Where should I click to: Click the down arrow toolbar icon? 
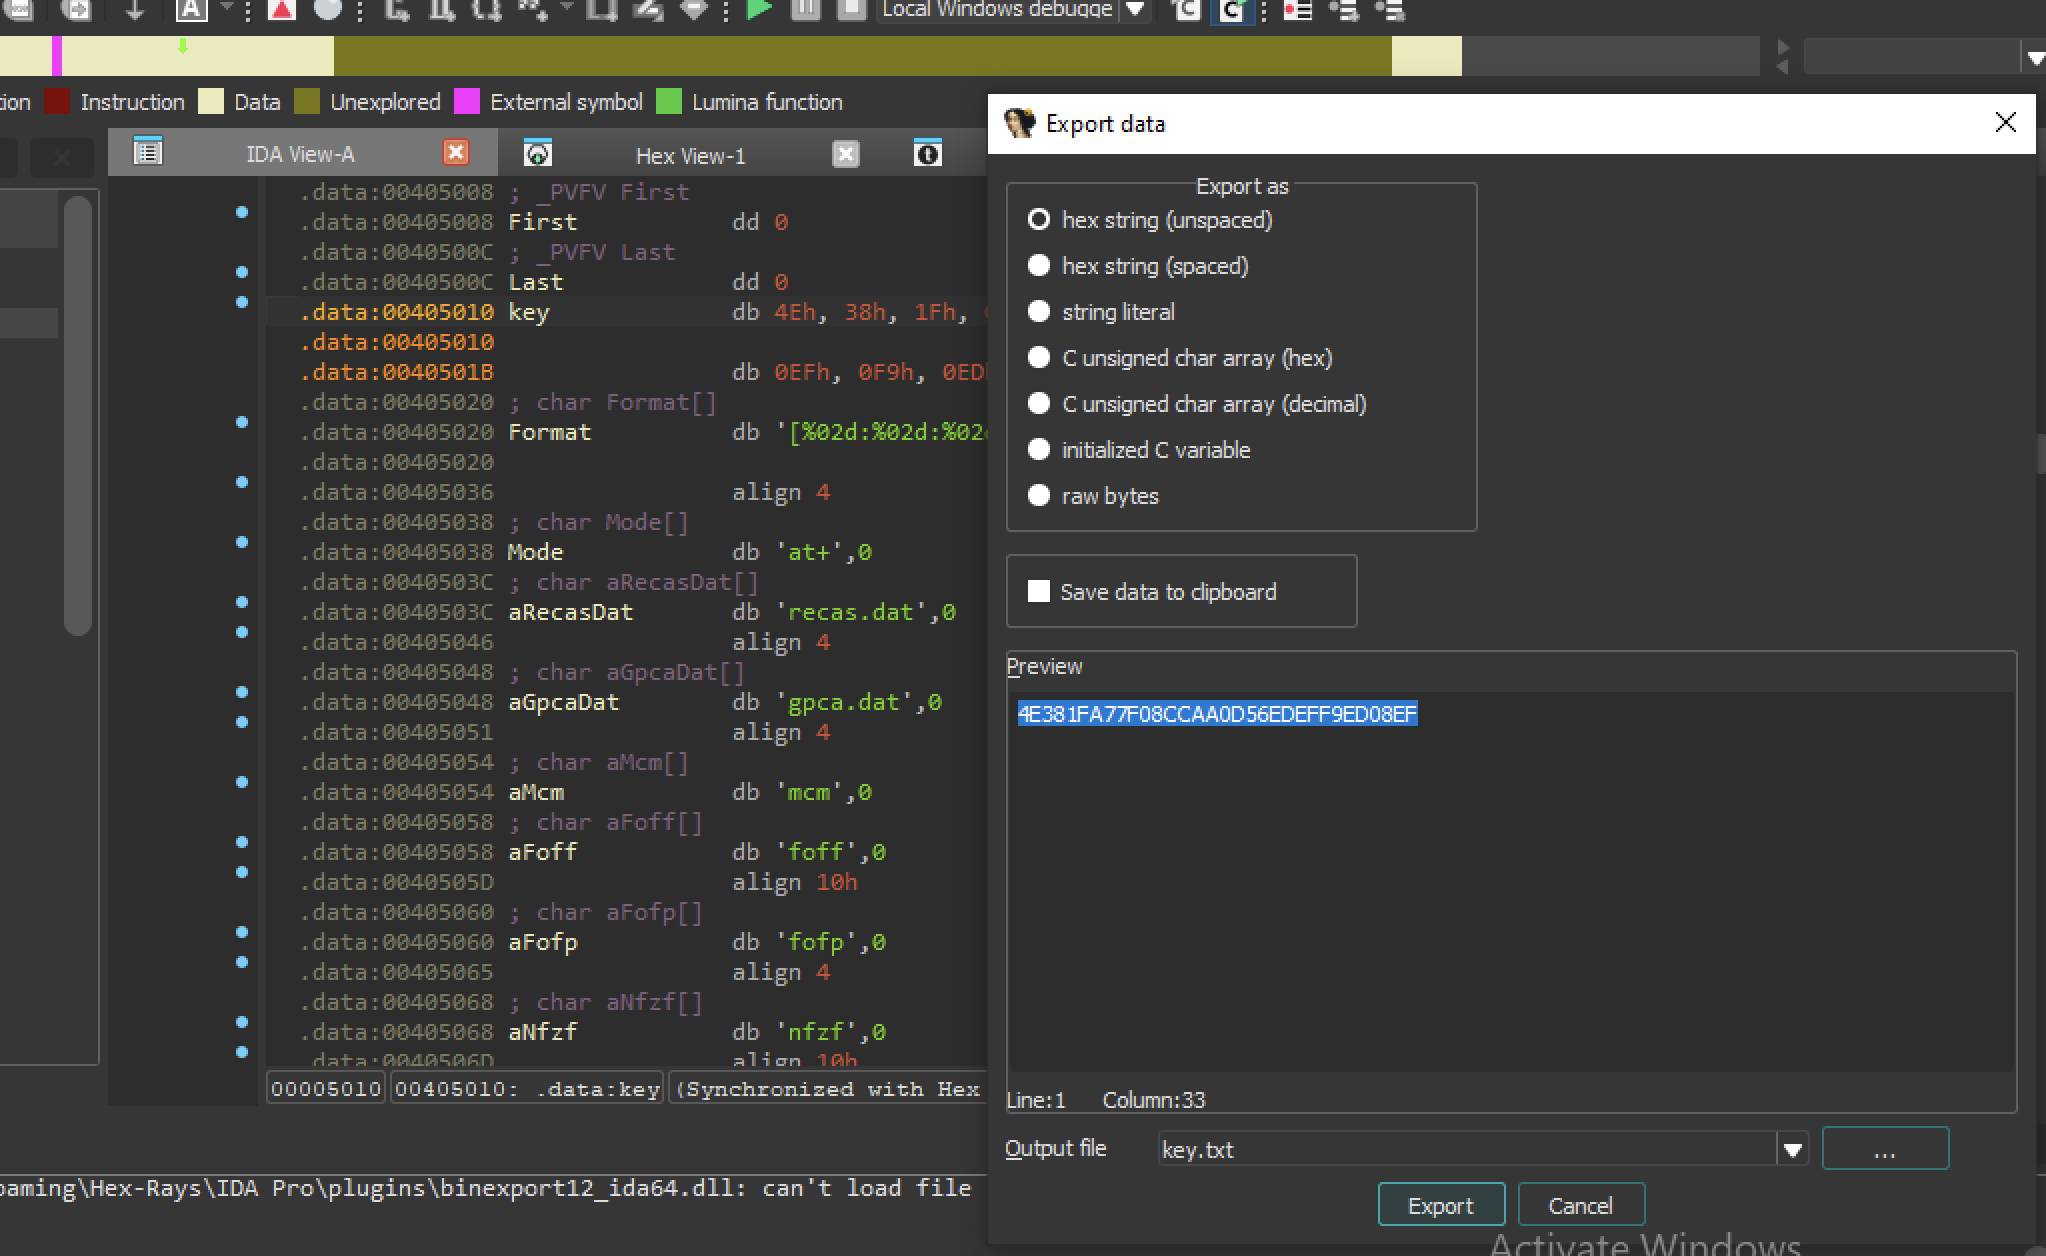point(135,9)
